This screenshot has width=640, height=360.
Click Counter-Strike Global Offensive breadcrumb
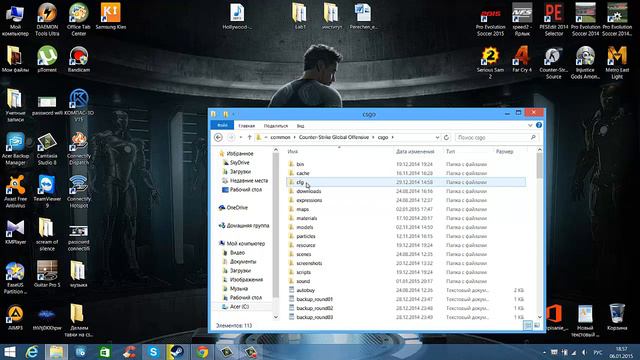(x=334, y=138)
